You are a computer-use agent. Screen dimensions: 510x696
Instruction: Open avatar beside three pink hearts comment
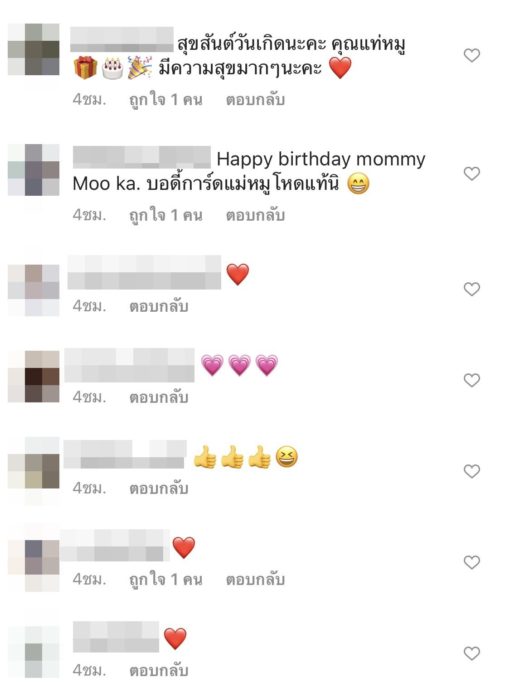[x=34, y=376]
